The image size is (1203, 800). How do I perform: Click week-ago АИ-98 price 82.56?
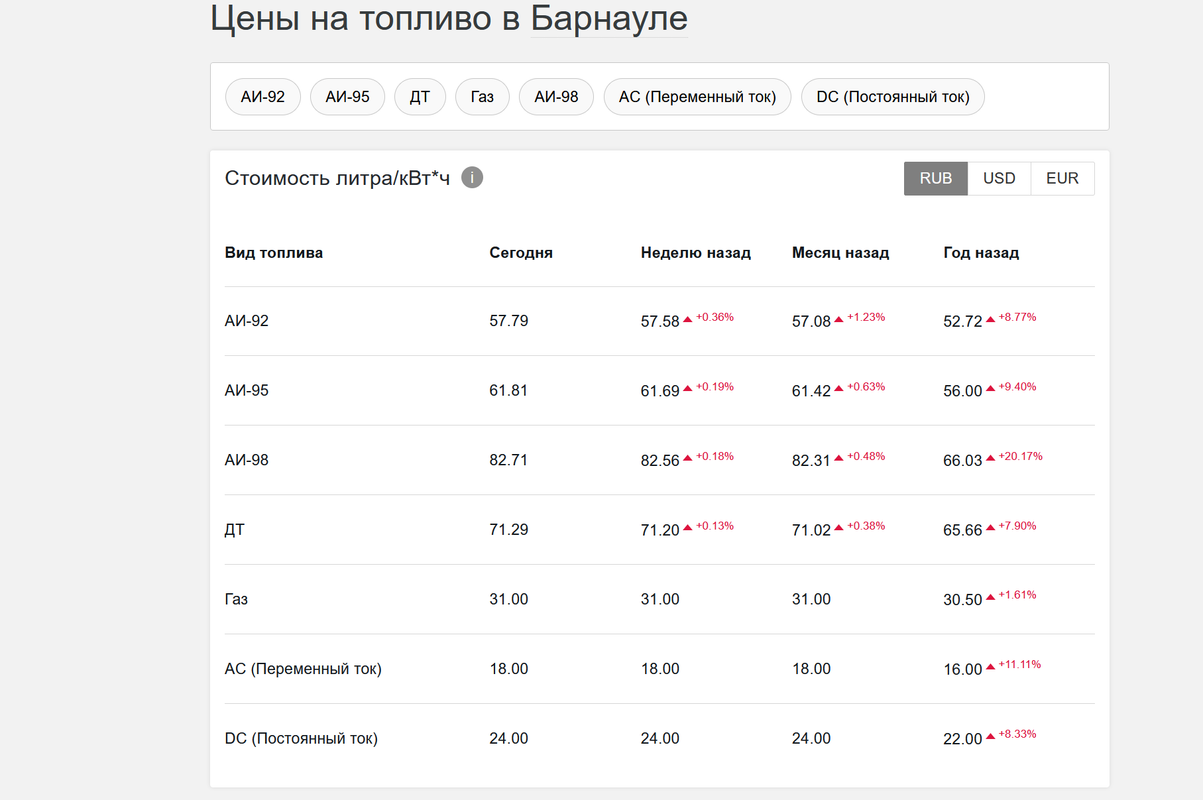[660, 461]
